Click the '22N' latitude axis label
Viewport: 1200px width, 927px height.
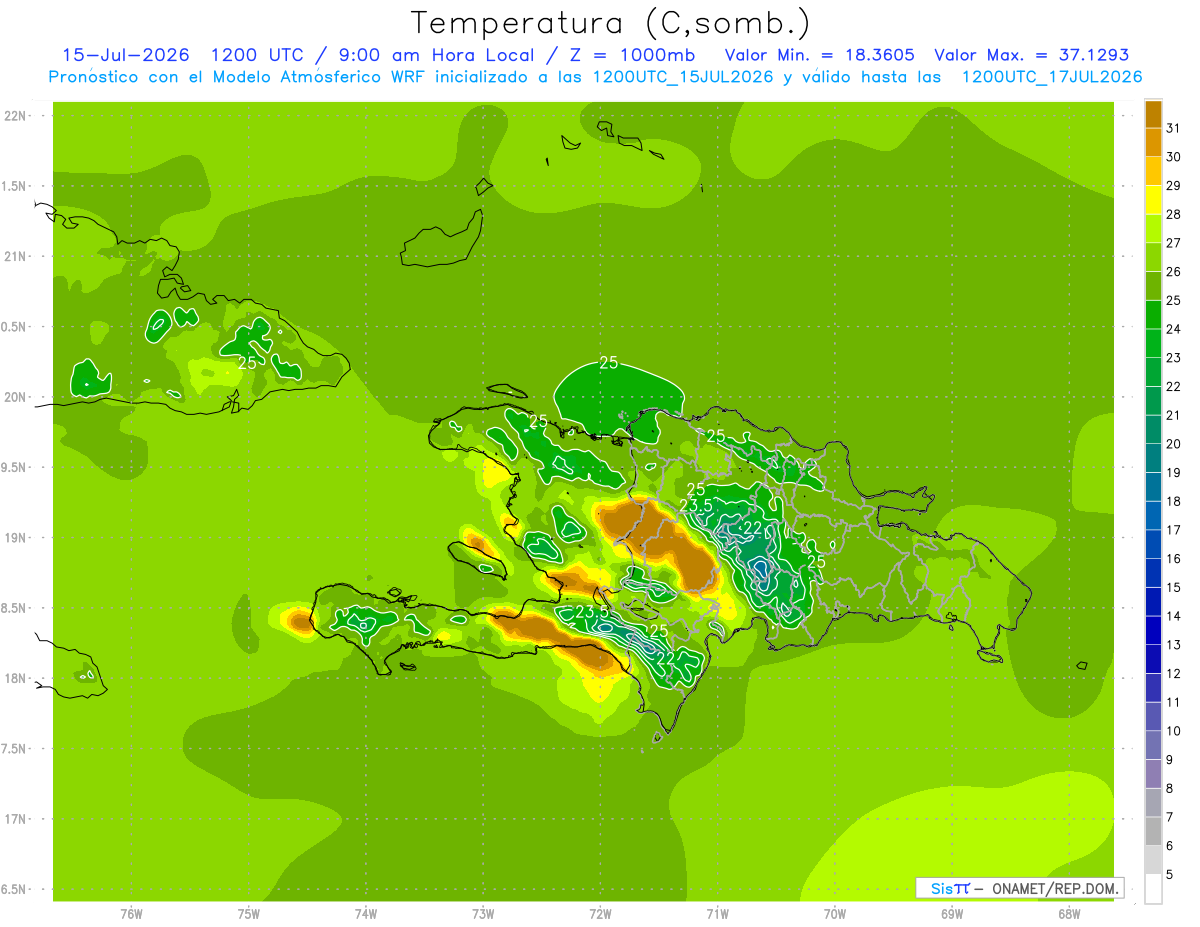coord(14,116)
